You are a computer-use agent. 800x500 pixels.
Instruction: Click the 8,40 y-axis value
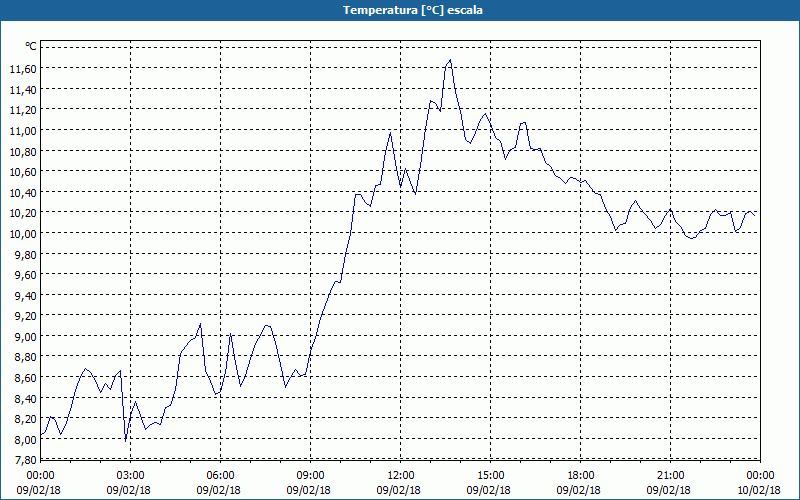26,398
